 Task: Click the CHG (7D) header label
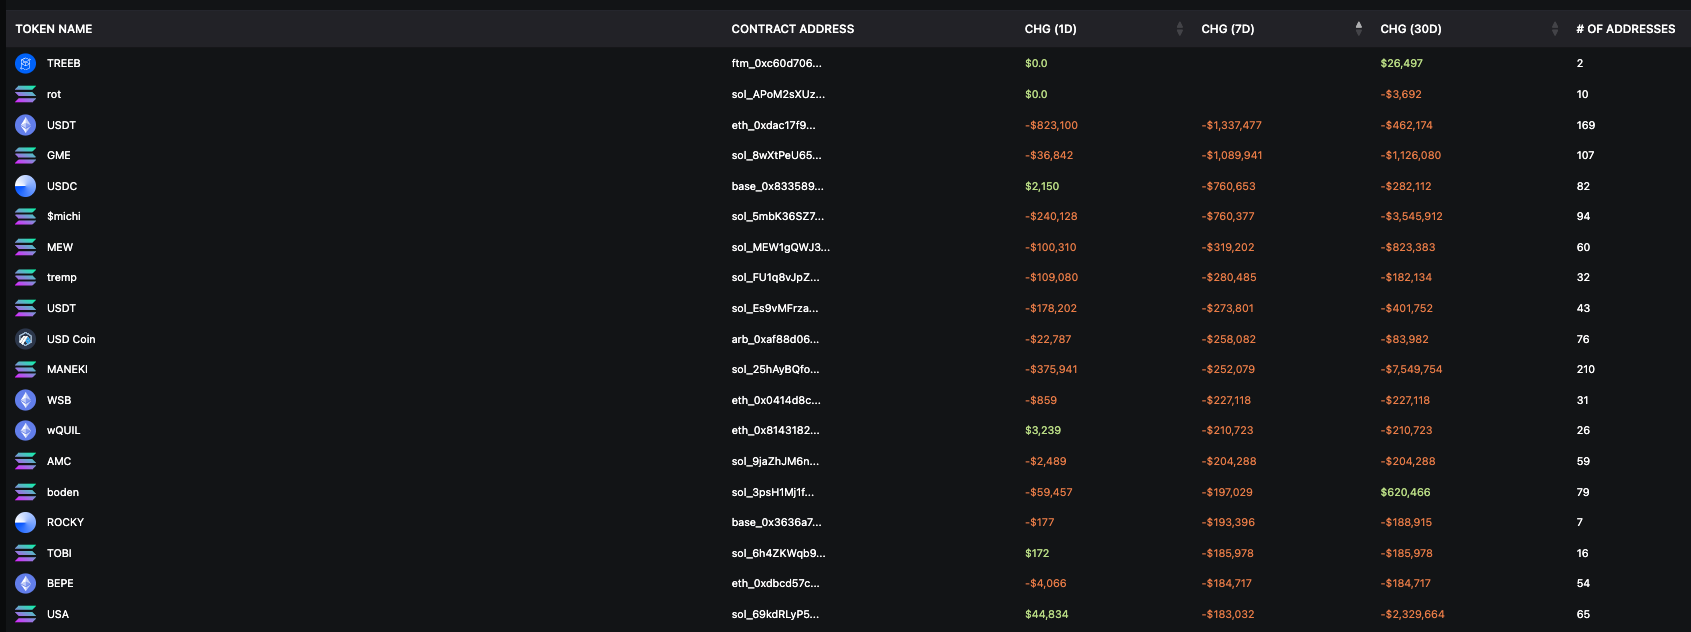(x=1228, y=29)
